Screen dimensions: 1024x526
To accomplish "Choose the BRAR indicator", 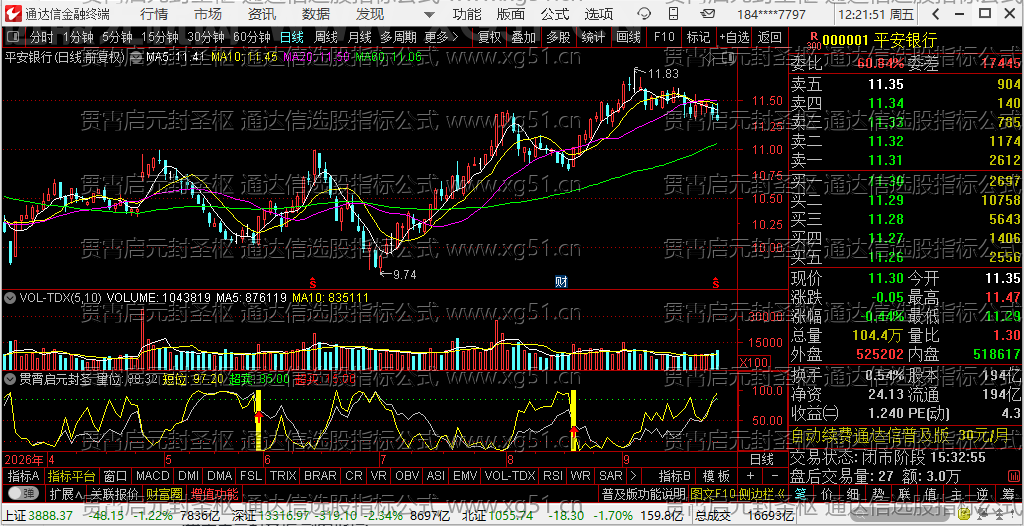I will [321, 476].
